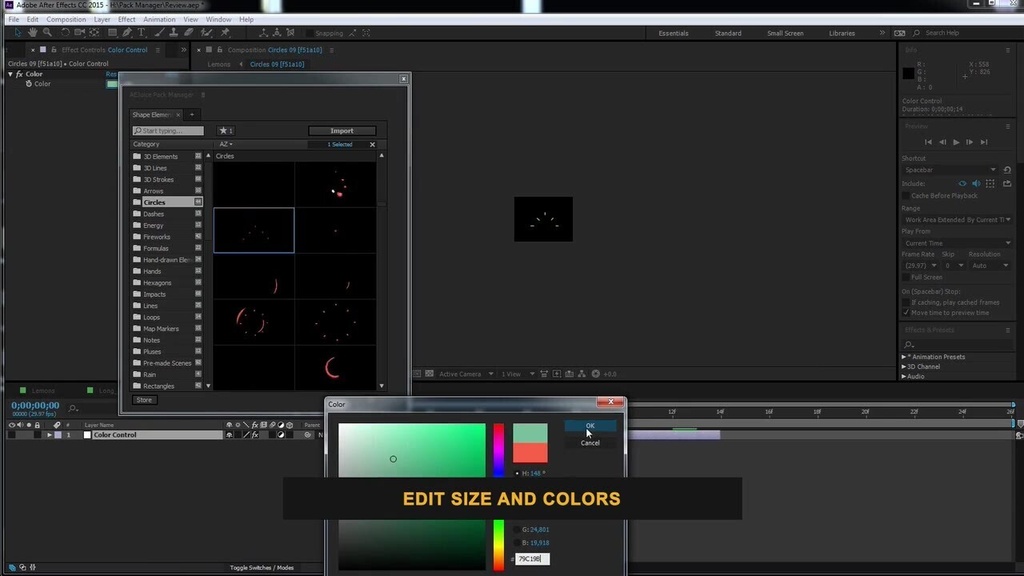Select the Pen tool

click(127, 33)
